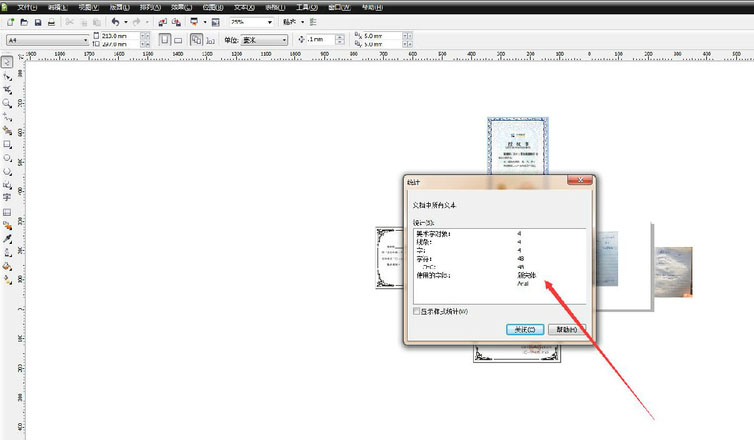Click the Undo arrow icon
Viewport: 754px width, 440px height.
pyautogui.click(x=115, y=22)
